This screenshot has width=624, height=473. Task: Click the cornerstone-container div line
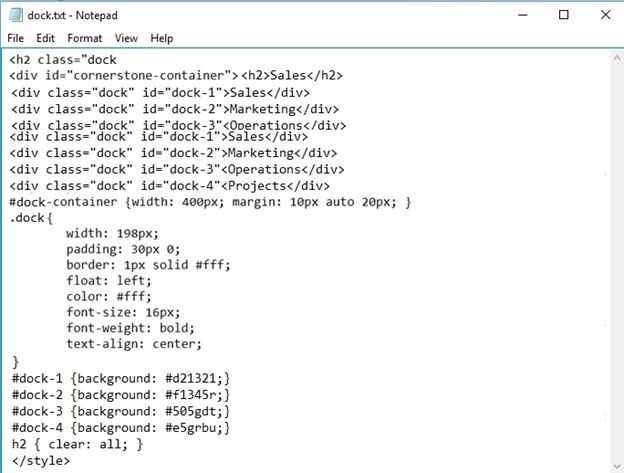pyautogui.click(x=176, y=76)
